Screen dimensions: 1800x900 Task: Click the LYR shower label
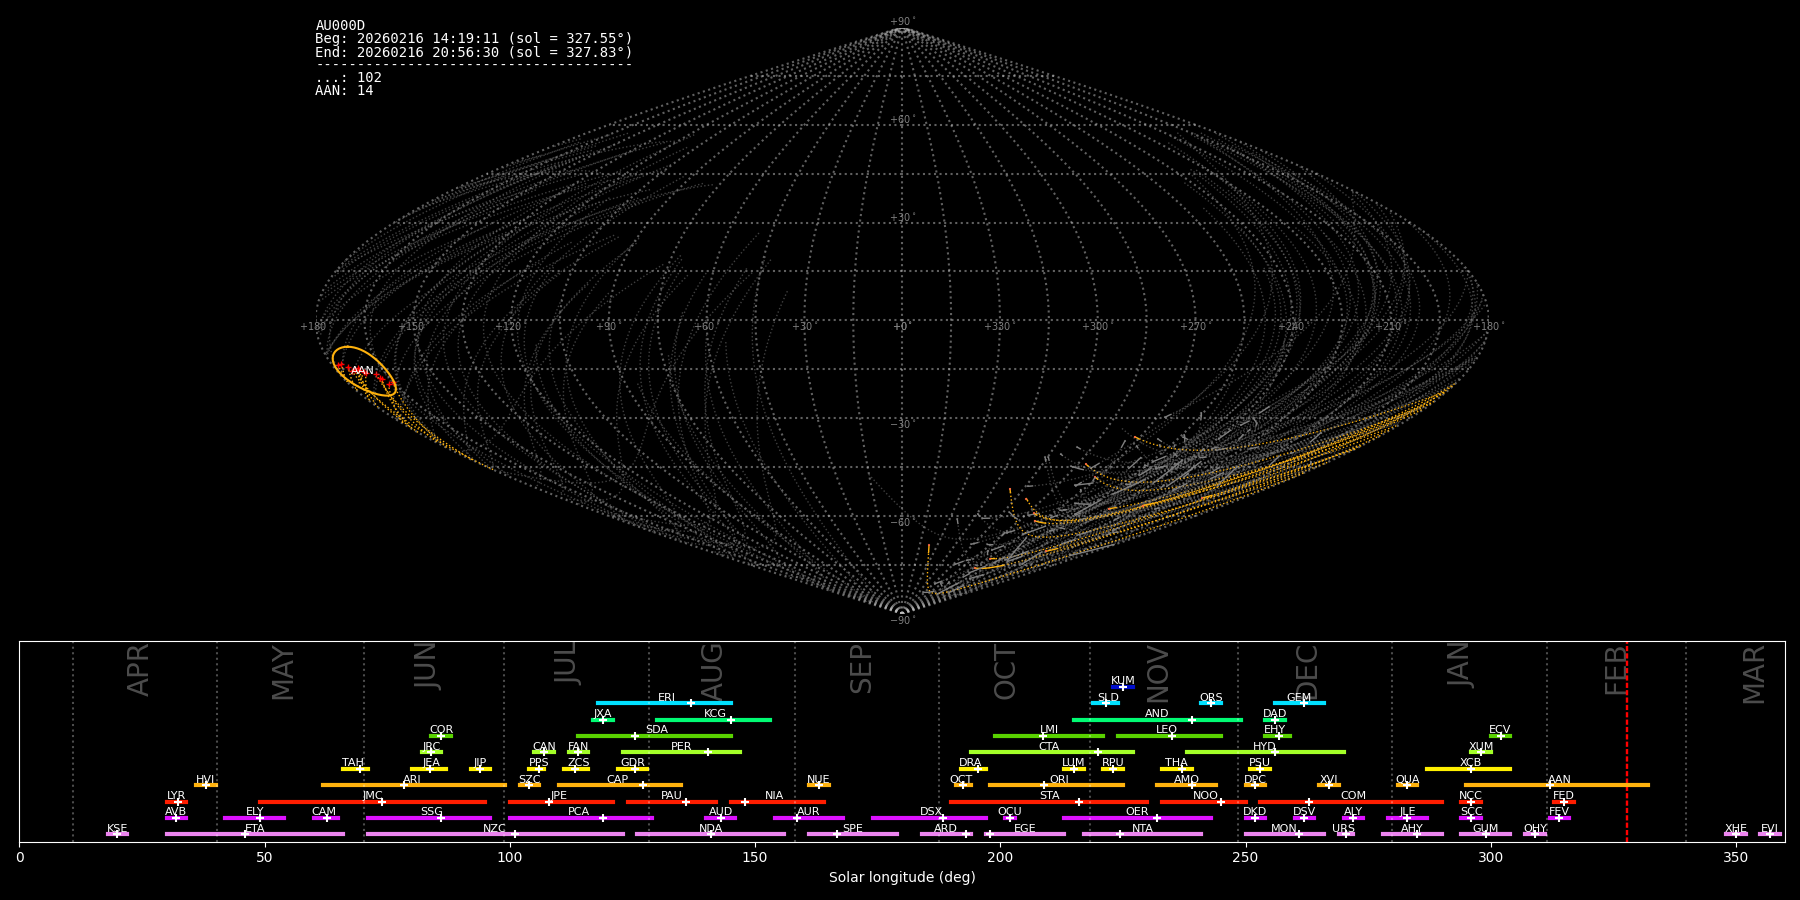[x=176, y=796]
